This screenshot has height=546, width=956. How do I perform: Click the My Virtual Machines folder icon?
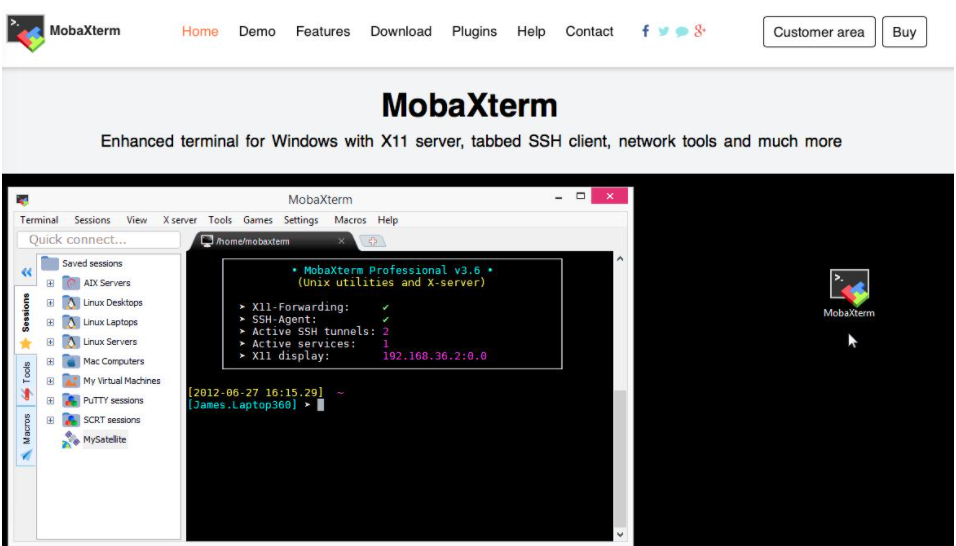tap(71, 380)
